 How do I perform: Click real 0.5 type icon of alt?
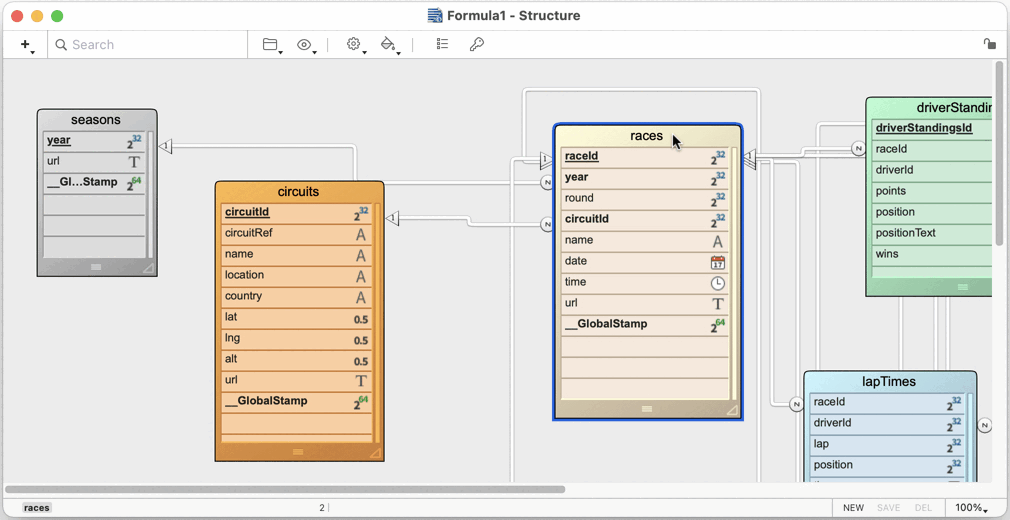click(361, 361)
